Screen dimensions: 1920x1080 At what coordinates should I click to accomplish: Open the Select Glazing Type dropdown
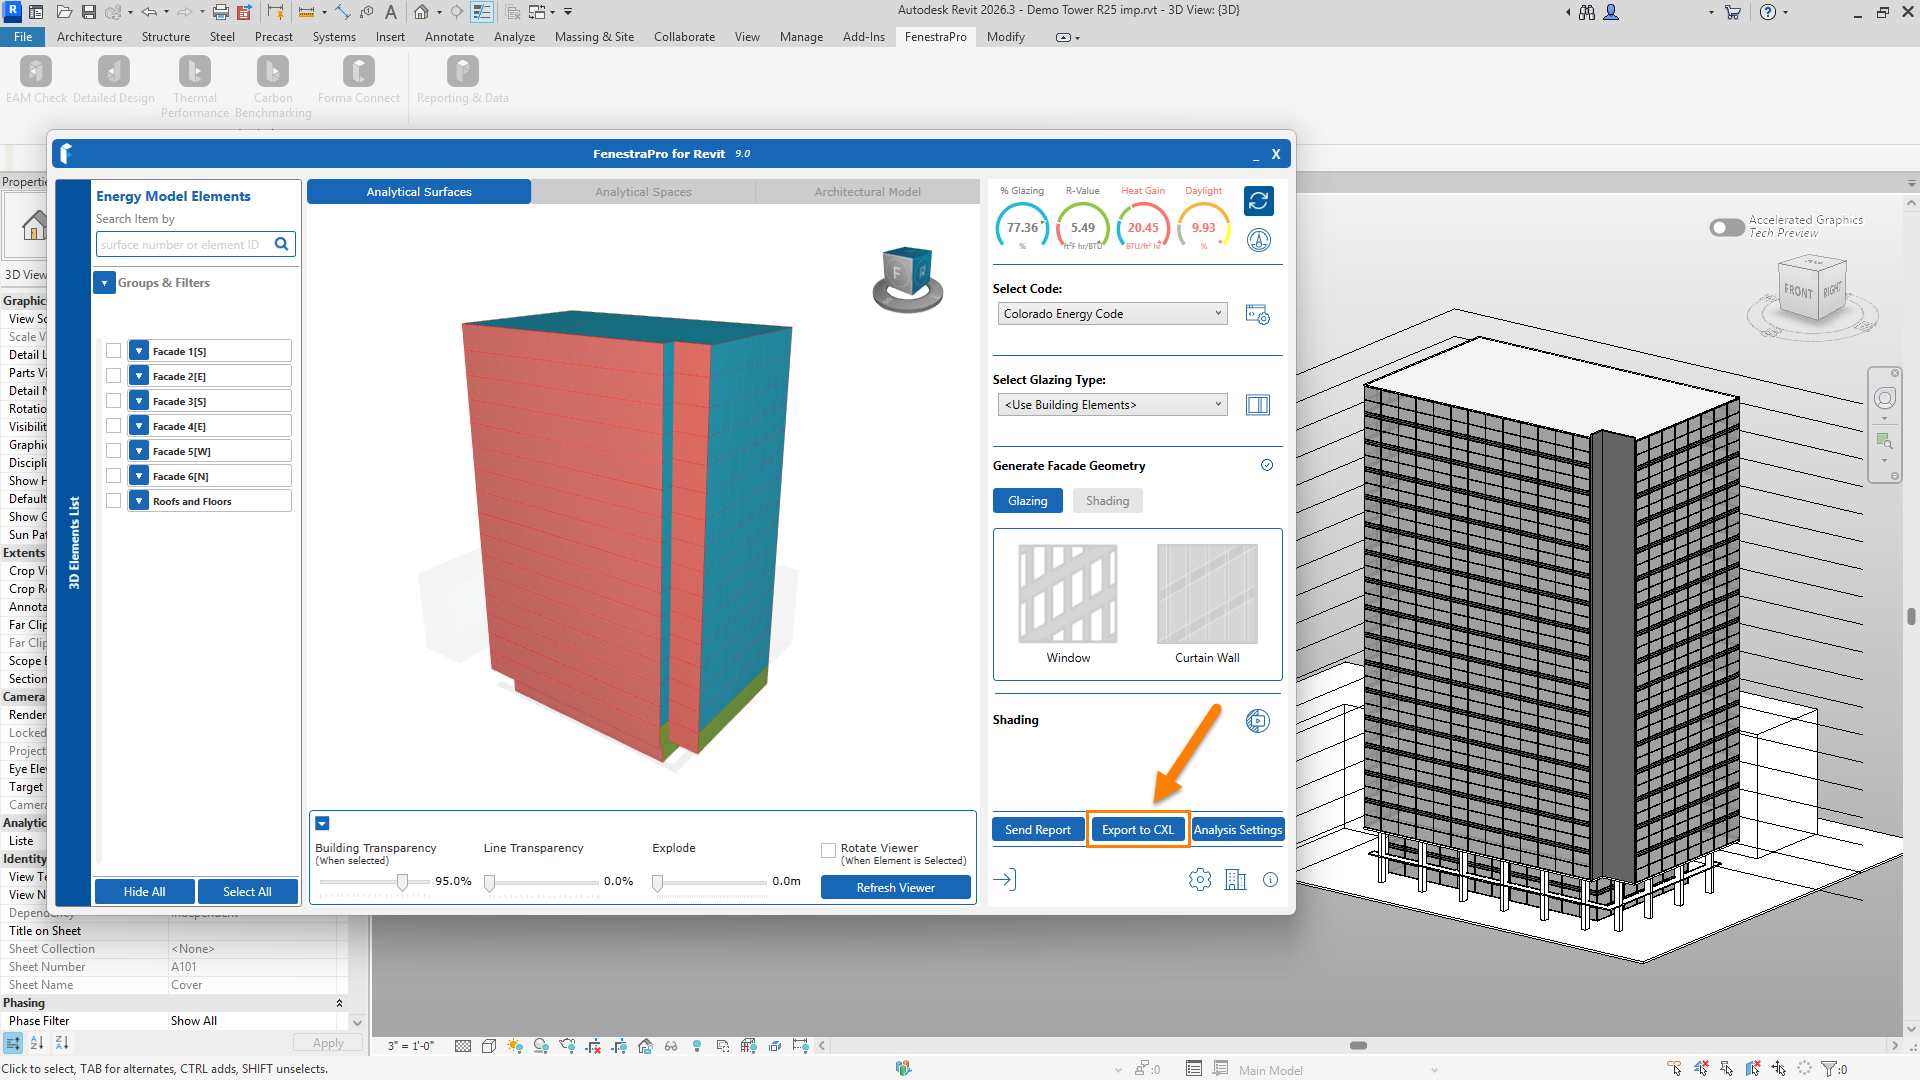click(1112, 405)
